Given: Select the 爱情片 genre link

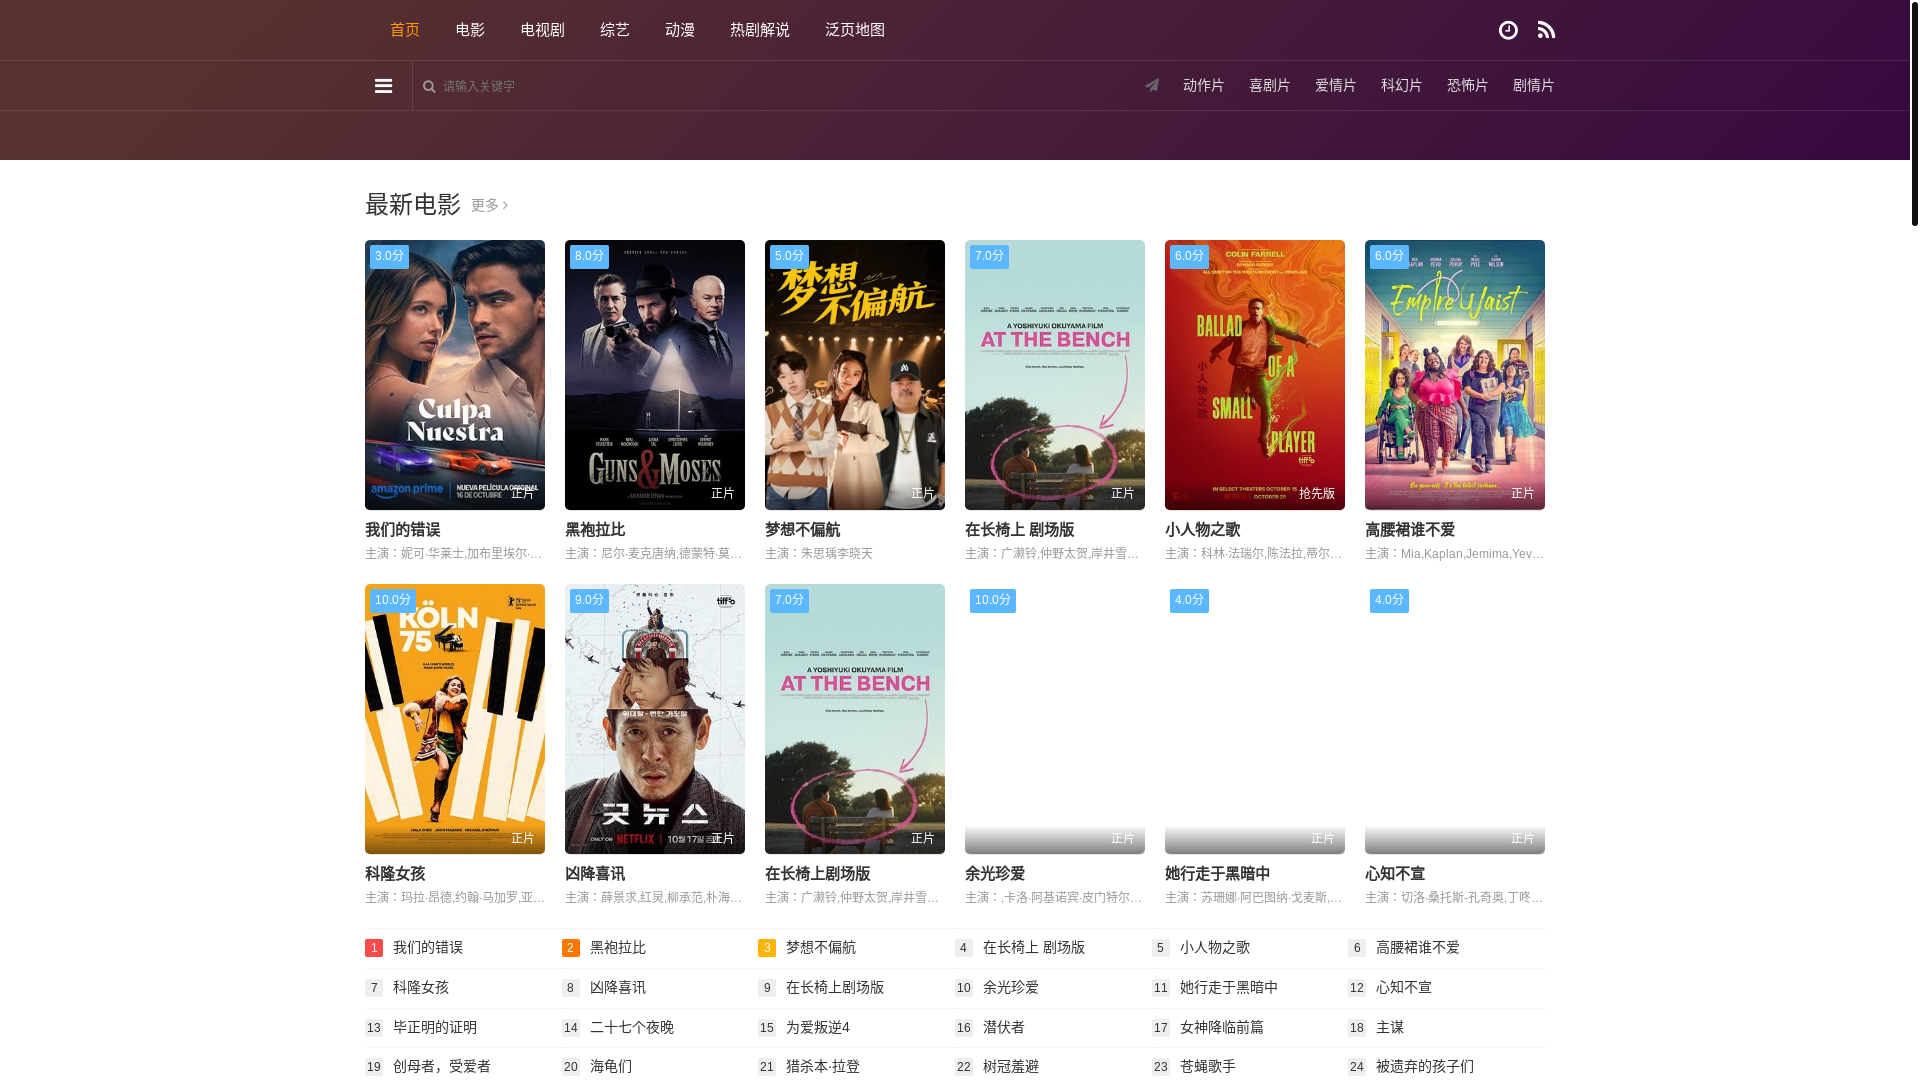Looking at the screenshot, I should (x=1335, y=86).
